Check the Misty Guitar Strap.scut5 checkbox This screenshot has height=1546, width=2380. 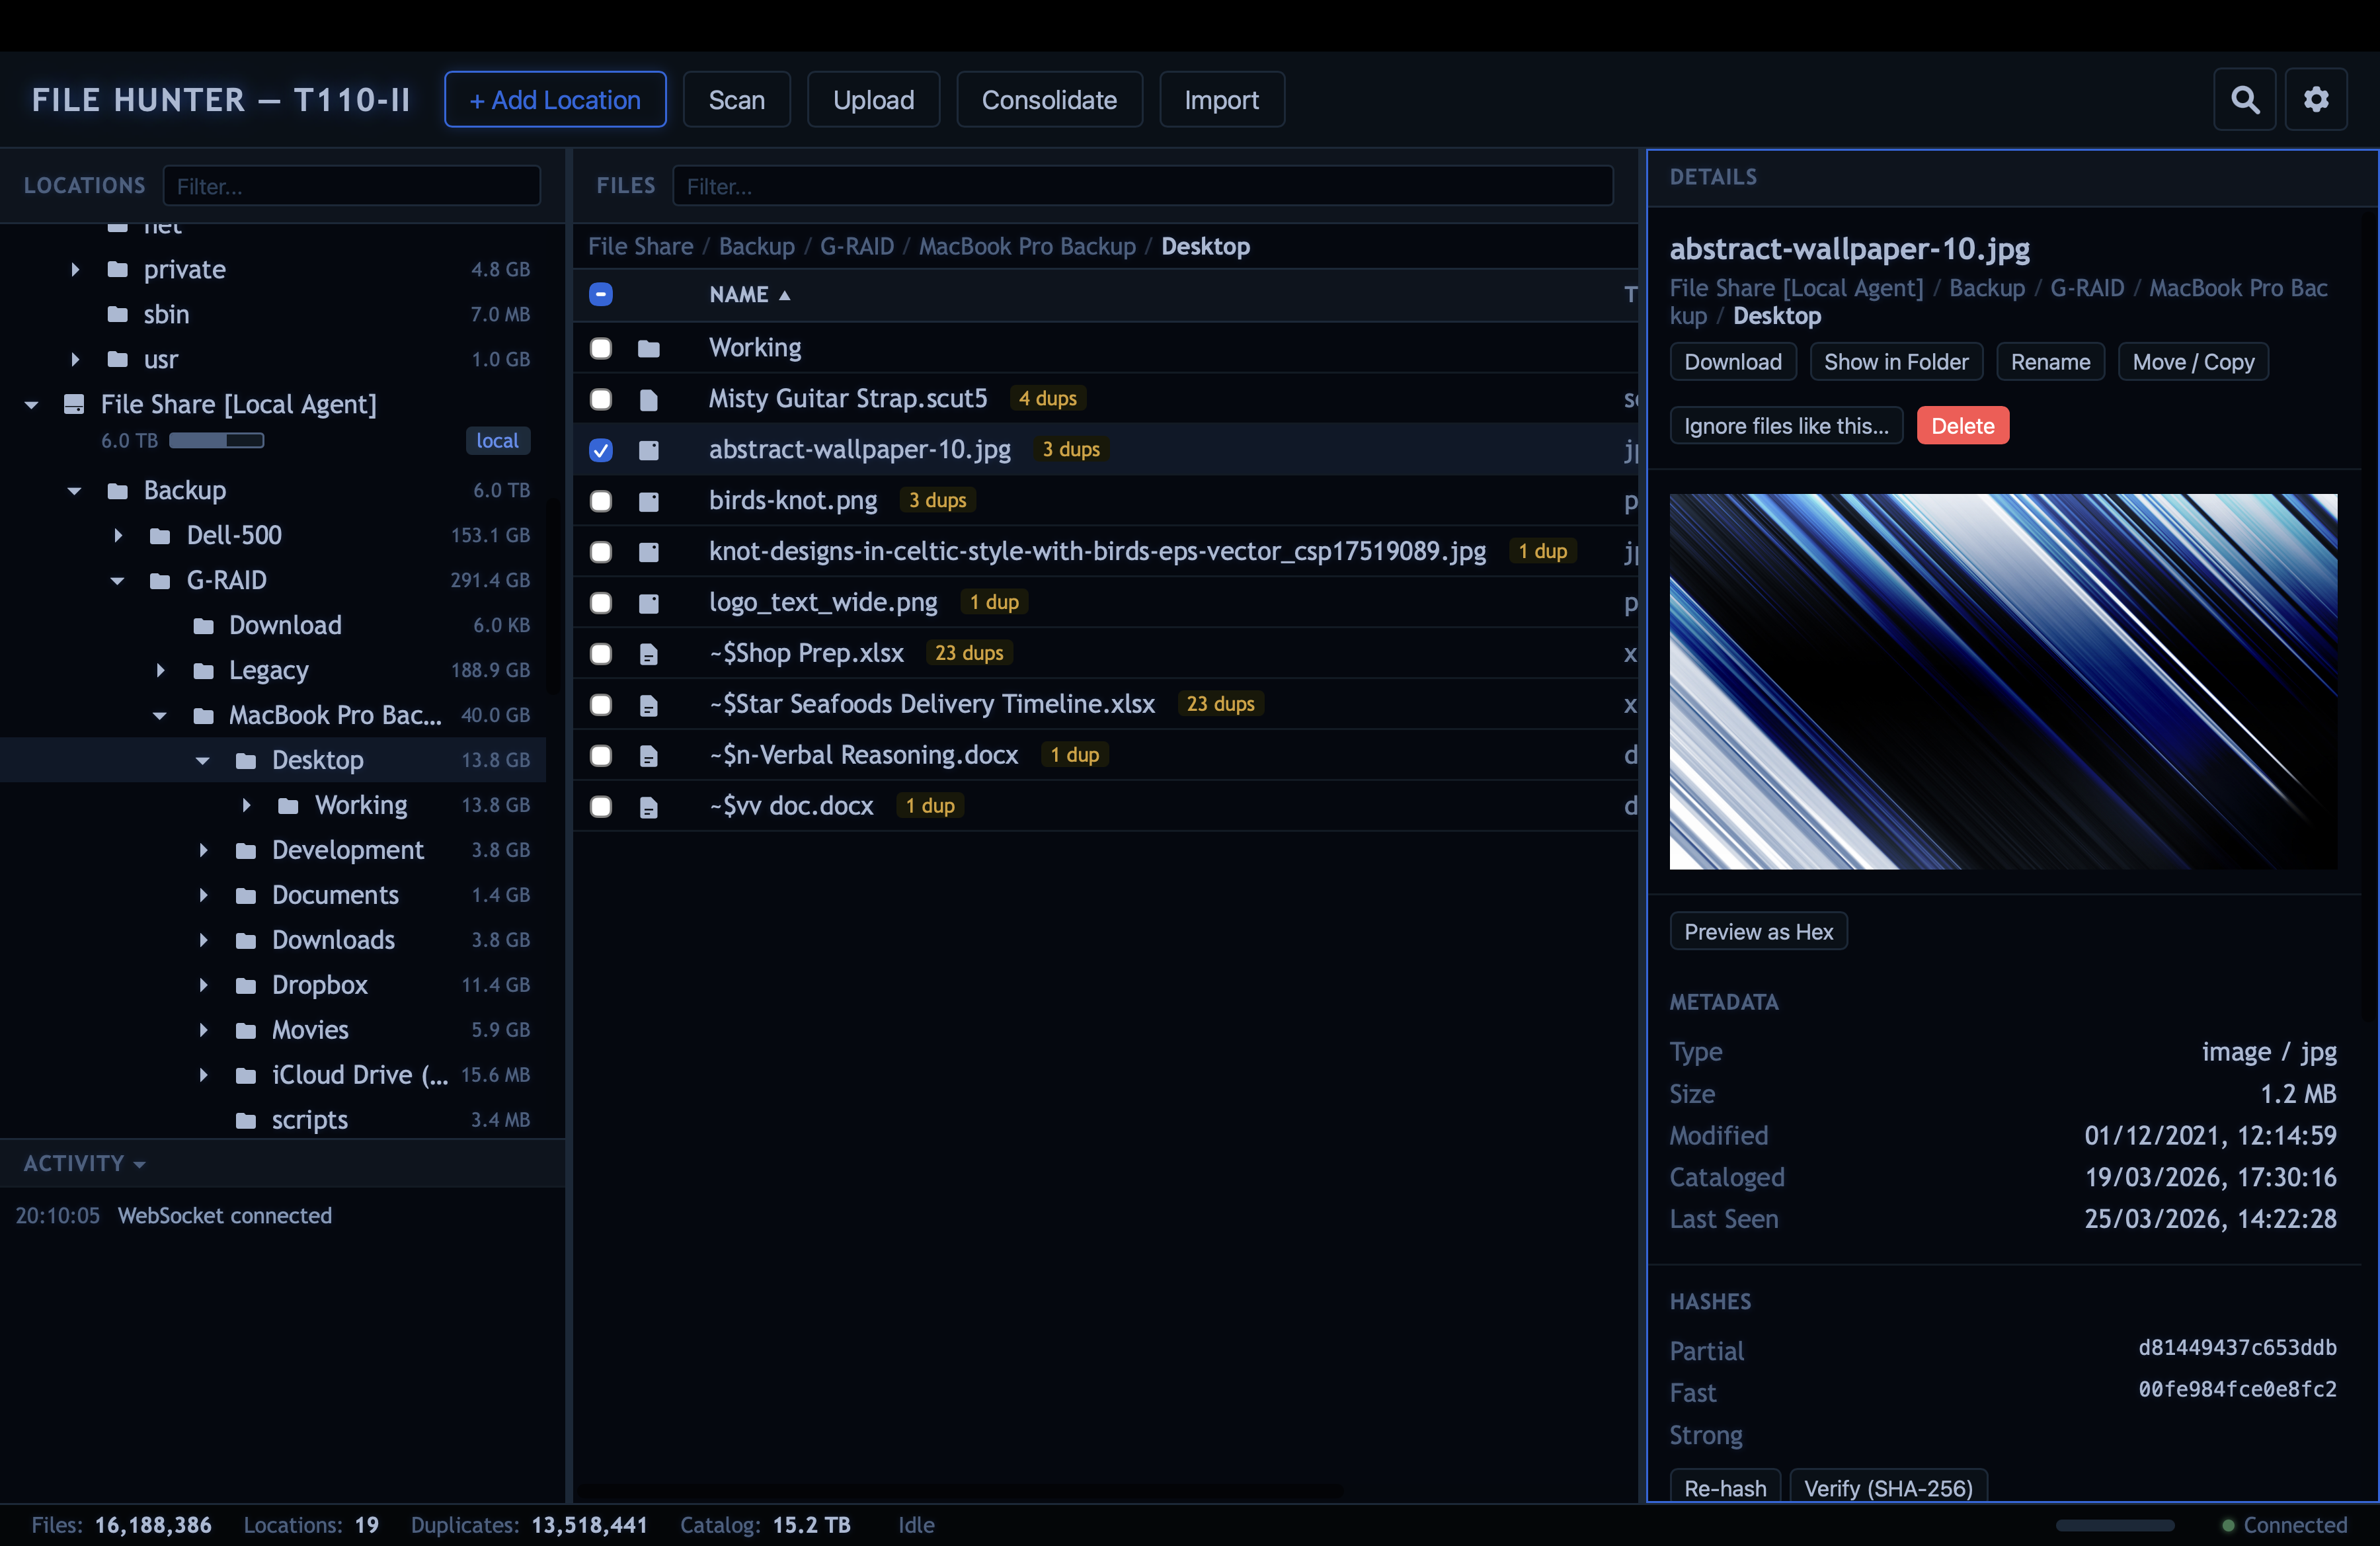pos(601,399)
